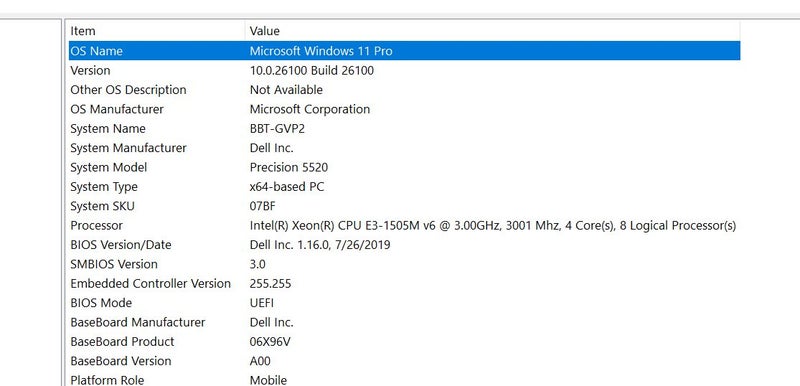Select the BaseBoard Product row label

122,342
